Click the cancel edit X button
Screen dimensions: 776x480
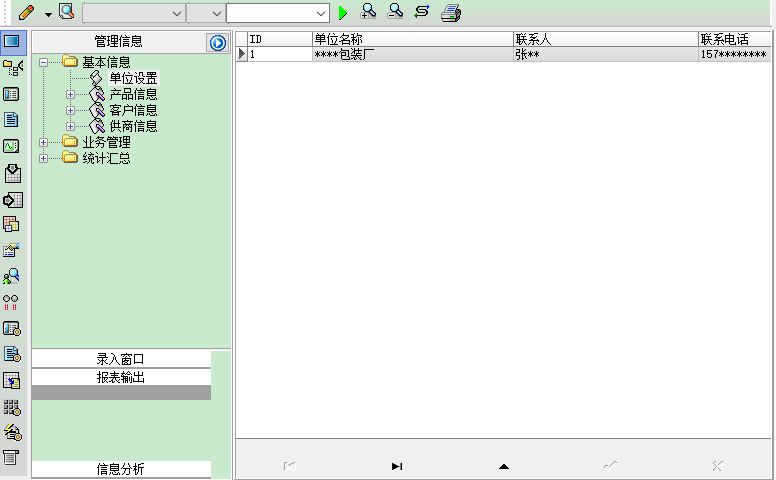point(718,466)
